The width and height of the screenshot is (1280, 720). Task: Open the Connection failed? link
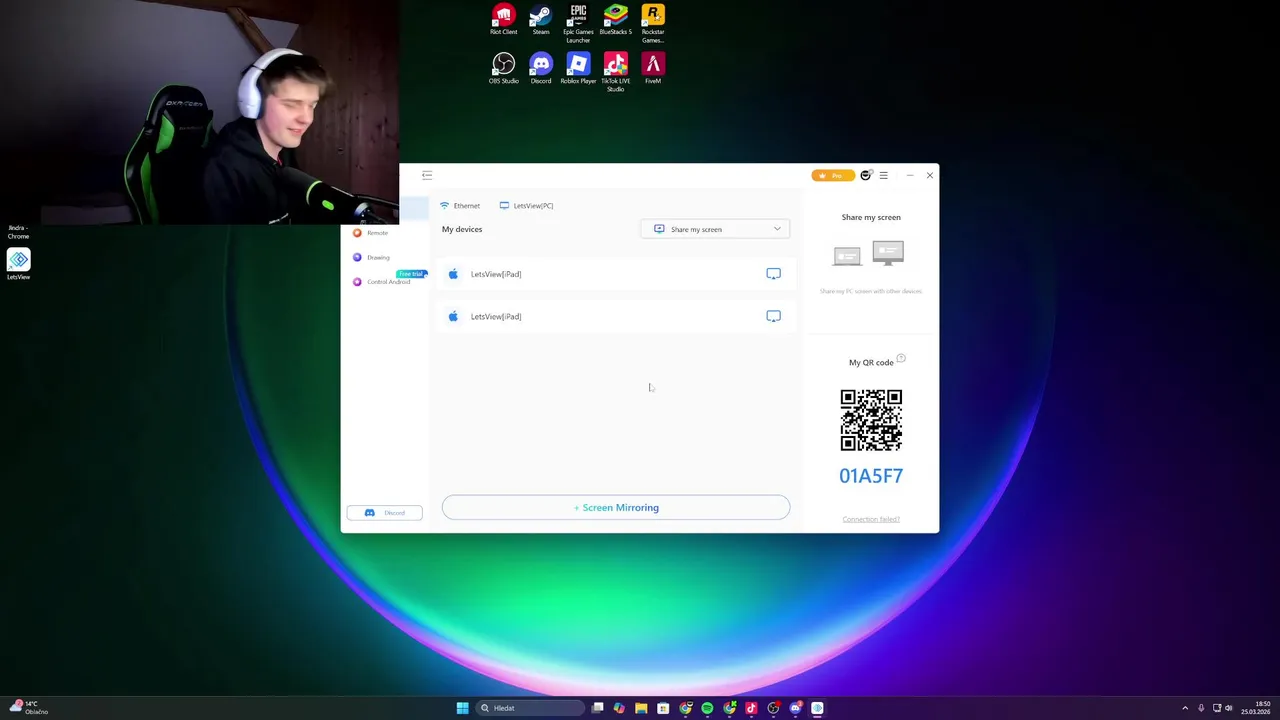[871, 519]
